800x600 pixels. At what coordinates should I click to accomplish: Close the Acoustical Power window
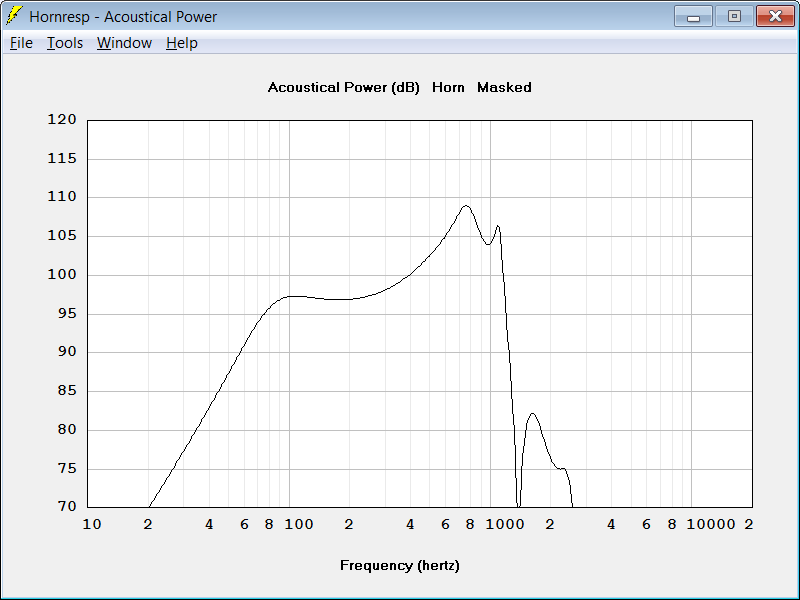(x=775, y=16)
